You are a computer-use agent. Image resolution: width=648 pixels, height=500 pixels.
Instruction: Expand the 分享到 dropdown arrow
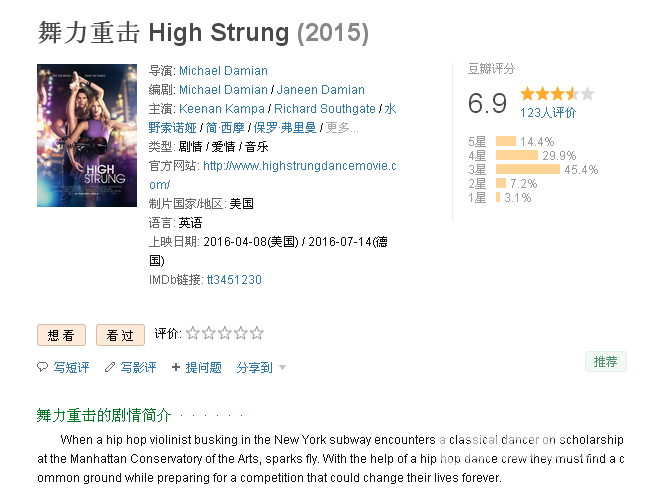(x=283, y=367)
